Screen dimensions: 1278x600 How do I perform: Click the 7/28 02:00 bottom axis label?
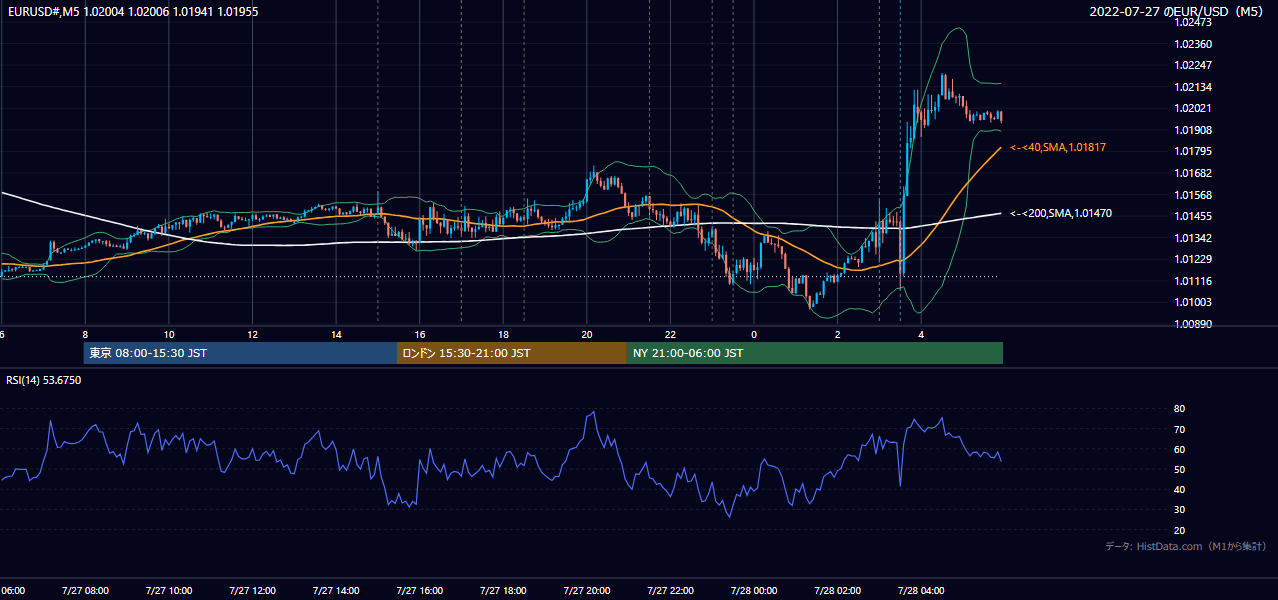pyautogui.click(x=838, y=590)
